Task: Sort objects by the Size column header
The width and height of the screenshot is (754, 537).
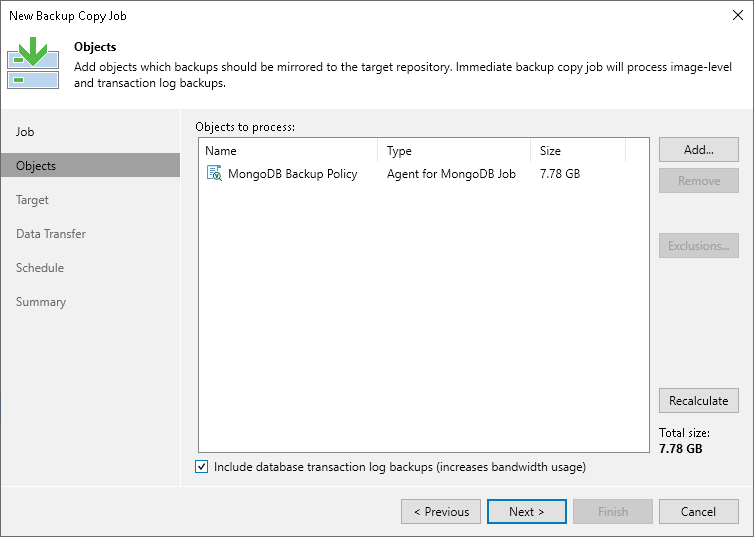Action: [x=578, y=150]
